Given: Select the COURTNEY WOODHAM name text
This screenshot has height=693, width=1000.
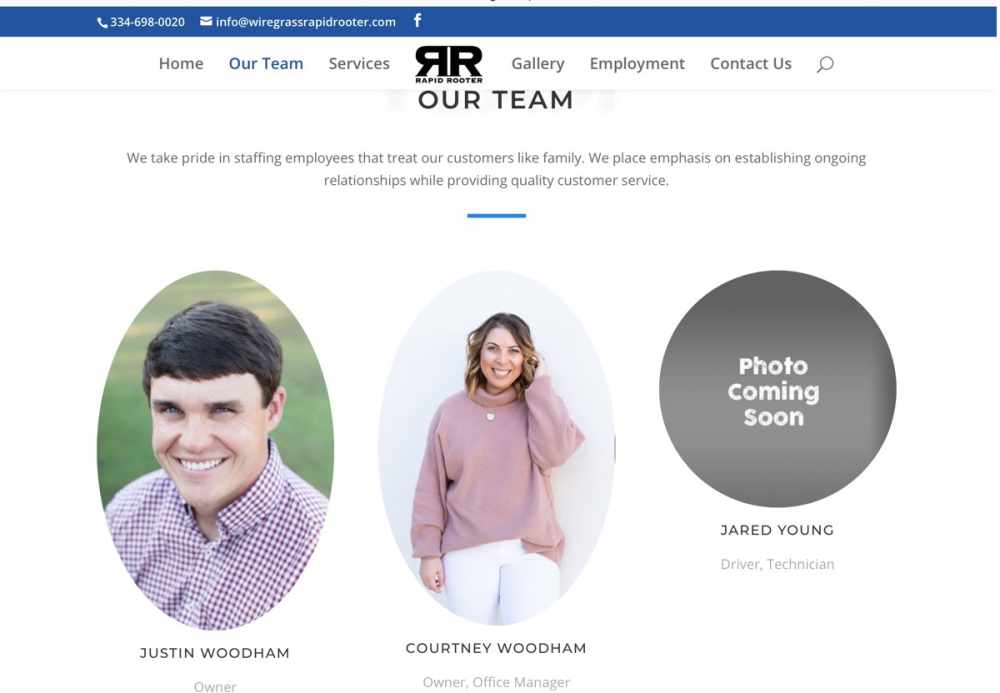Looking at the screenshot, I should [496, 648].
